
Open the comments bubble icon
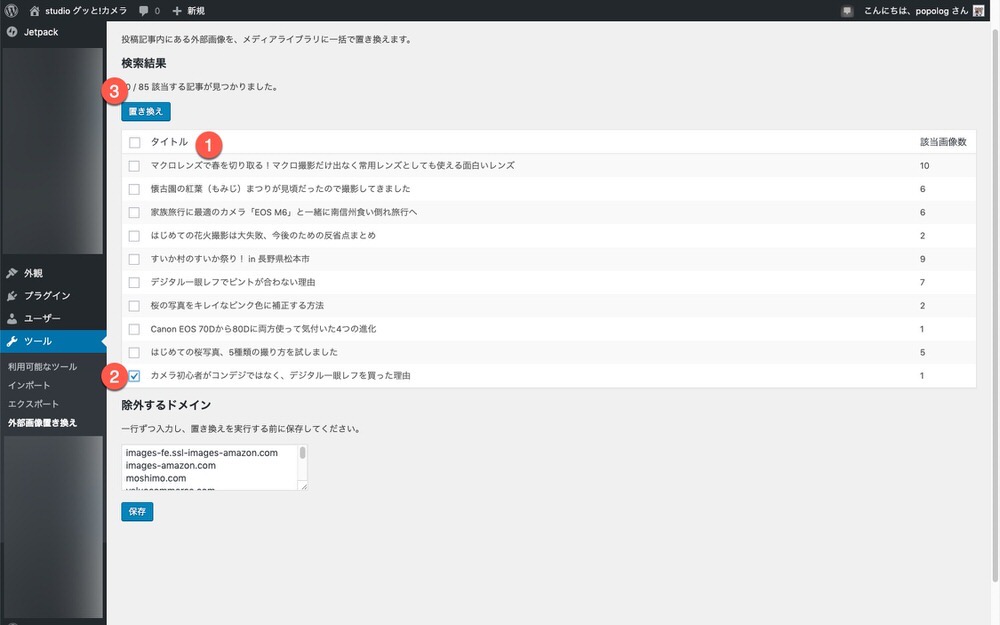(145, 11)
